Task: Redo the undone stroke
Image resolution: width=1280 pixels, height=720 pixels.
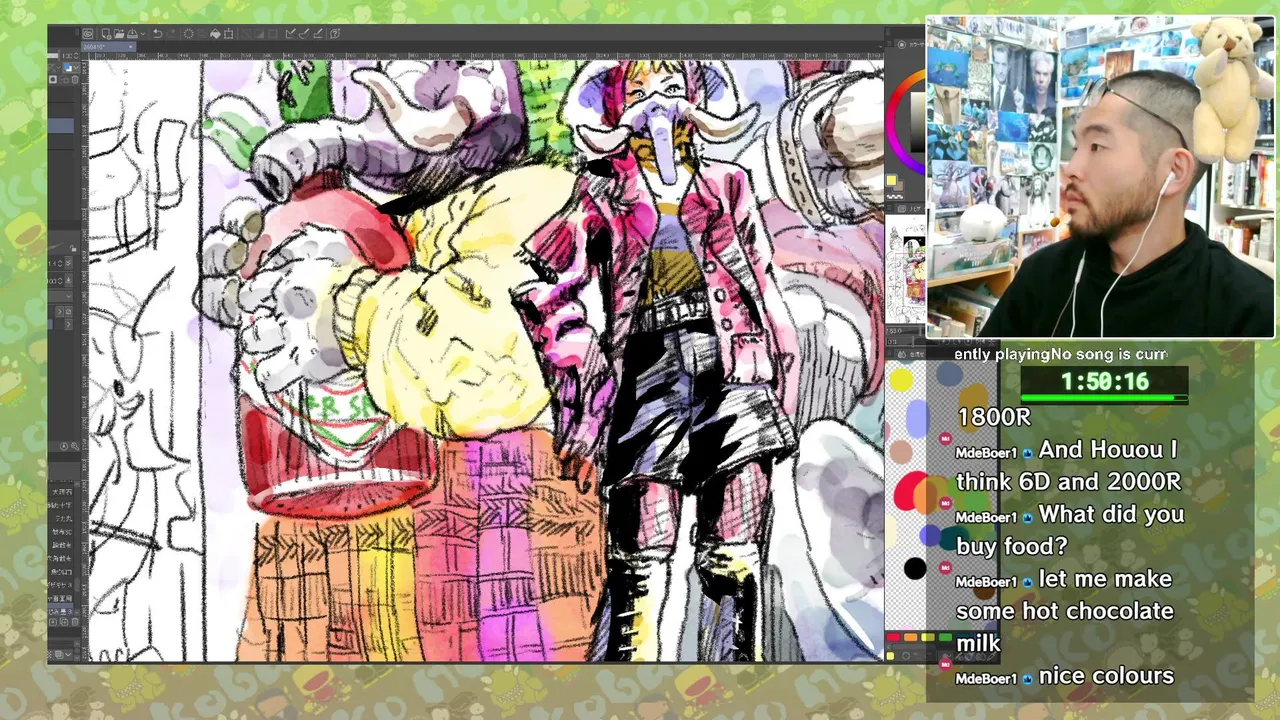Action: coord(171,34)
